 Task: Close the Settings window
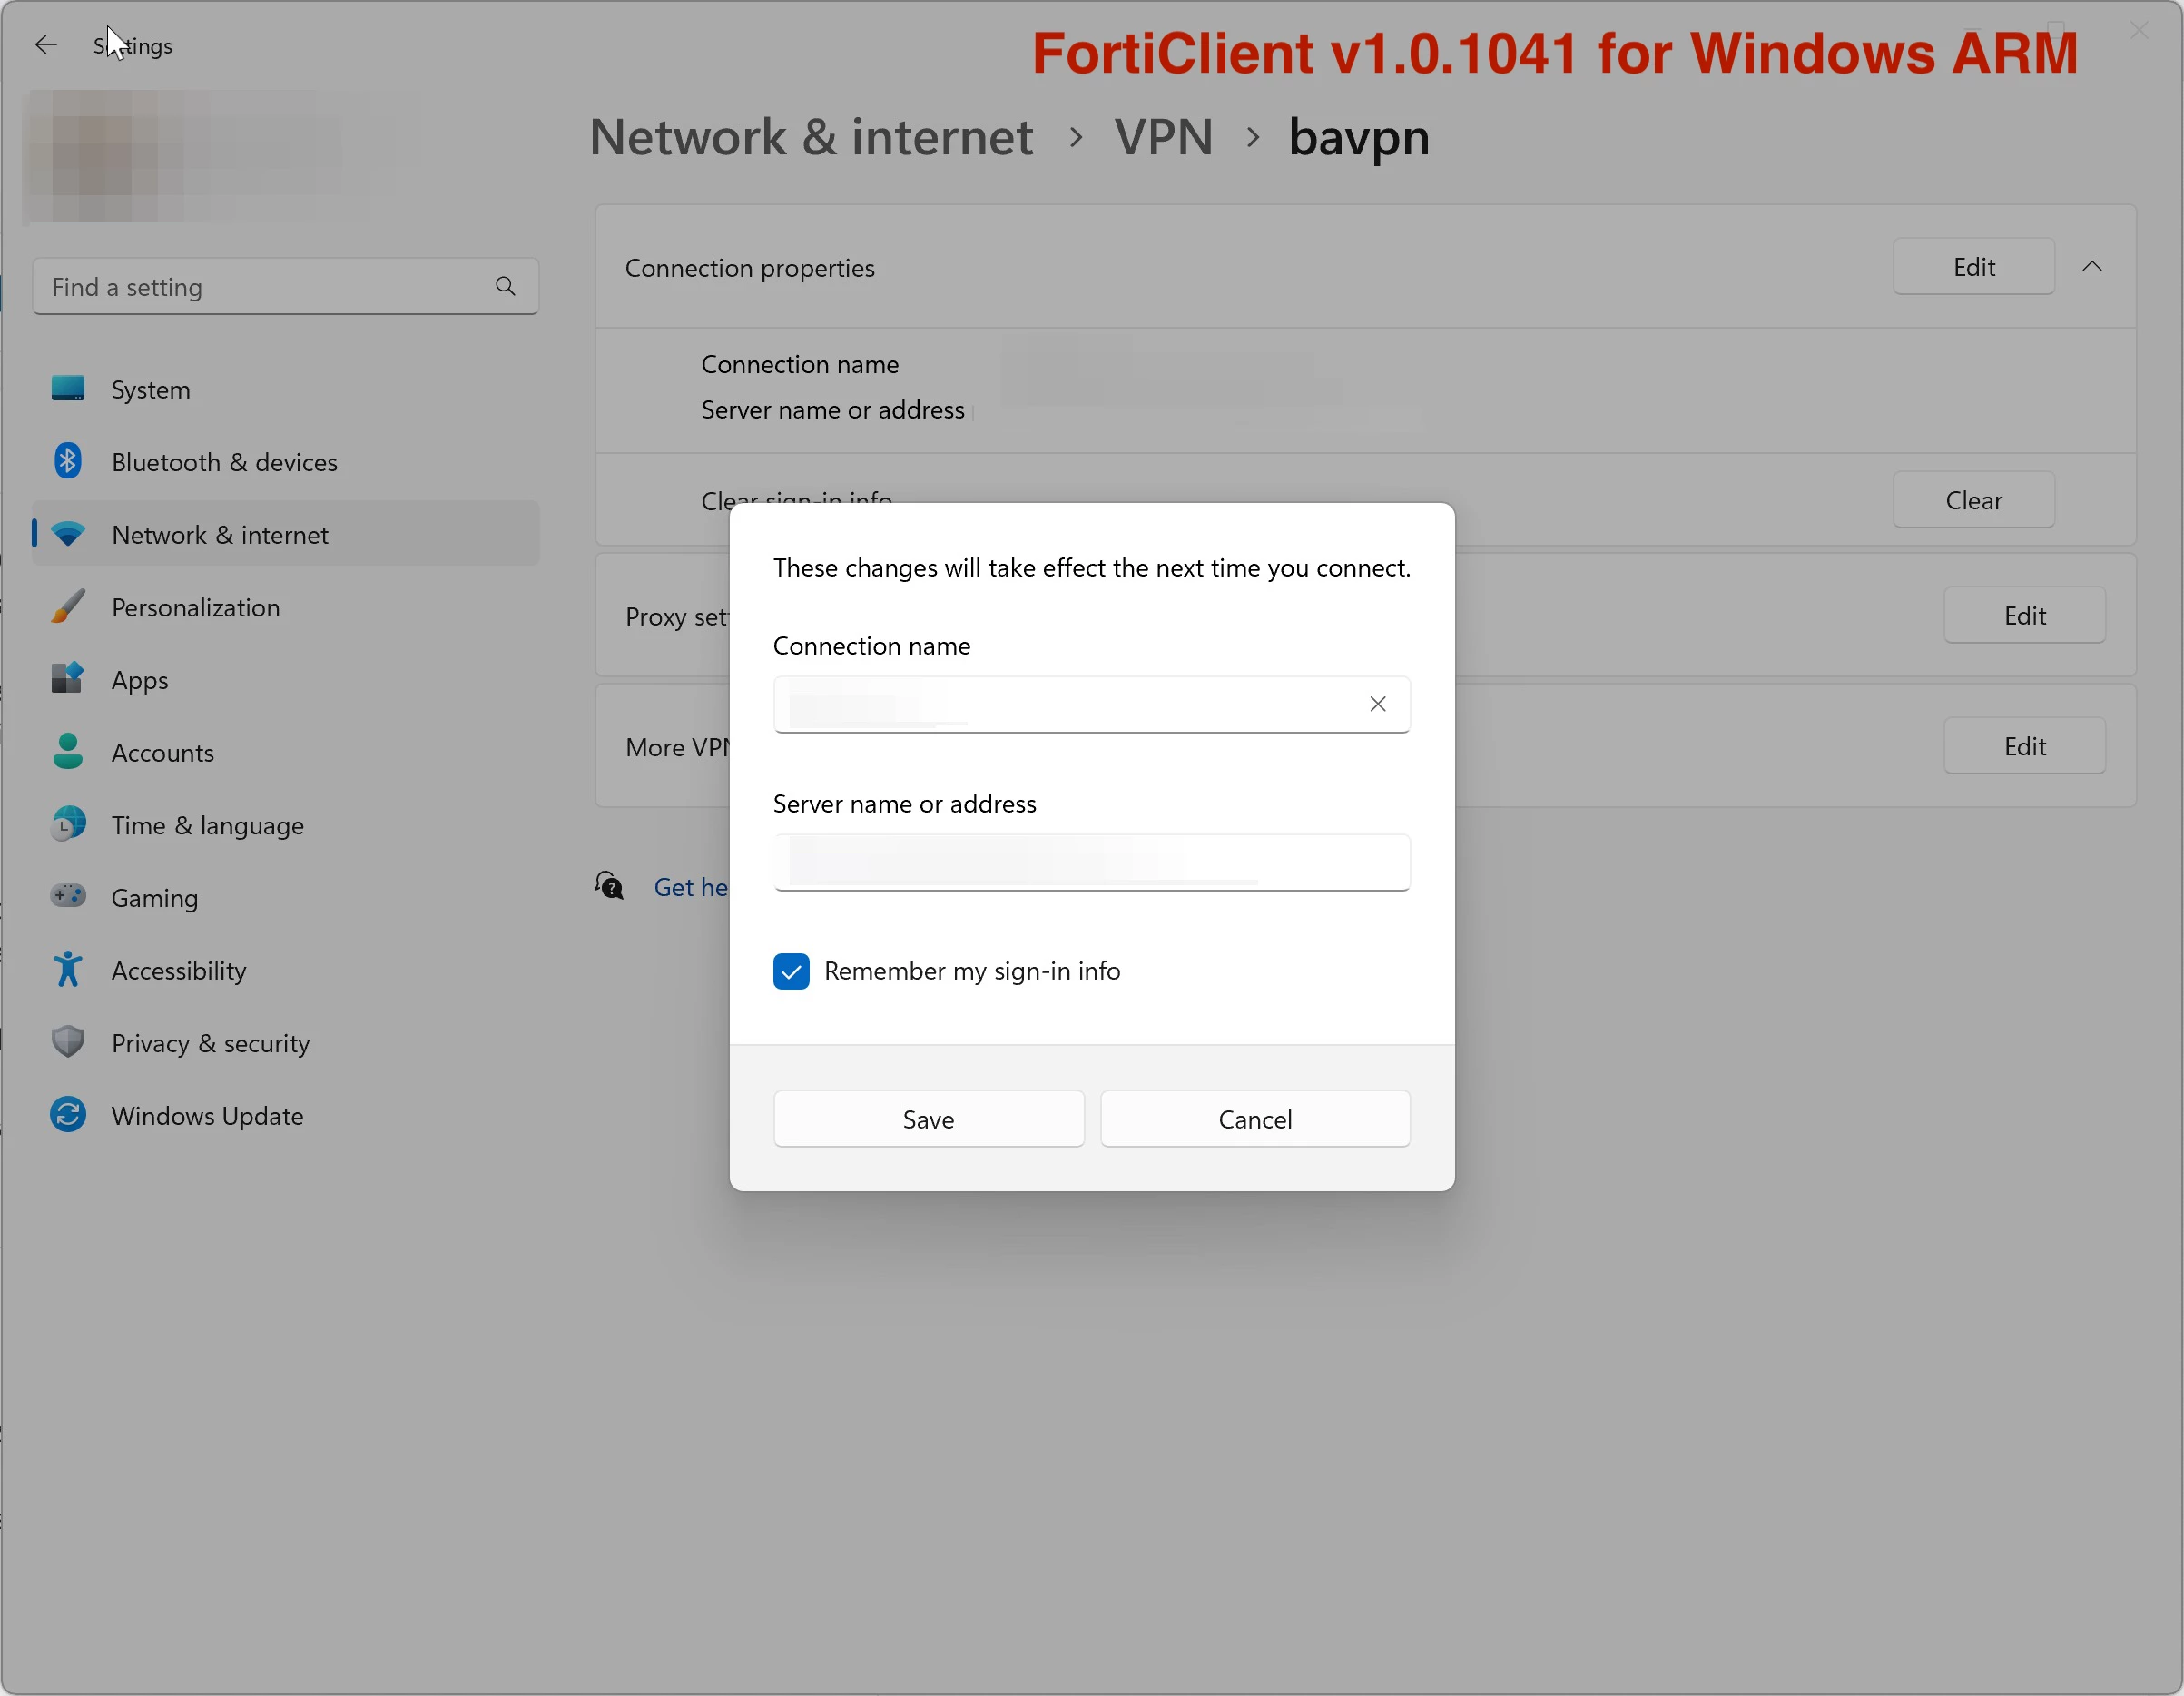tap(2139, 31)
